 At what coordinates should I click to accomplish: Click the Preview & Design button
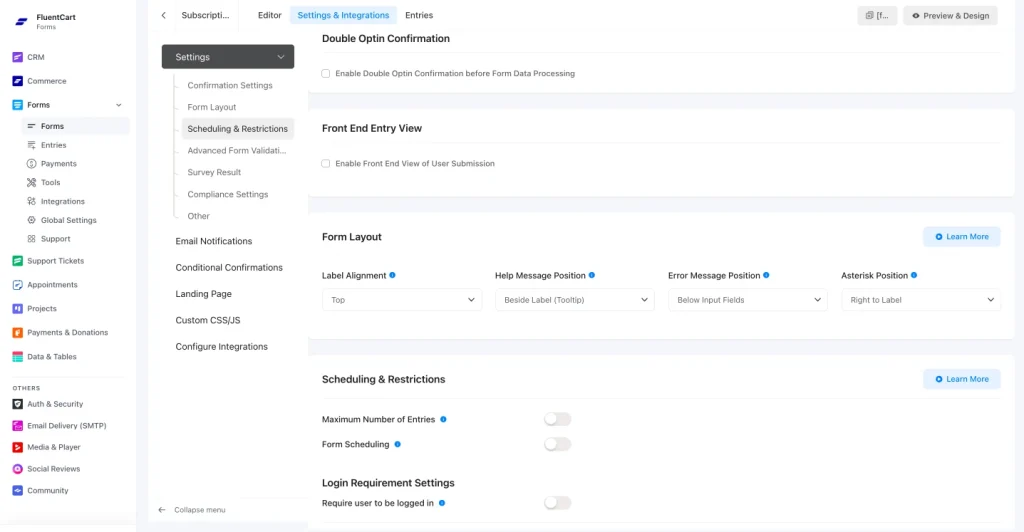click(x=950, y=16)
